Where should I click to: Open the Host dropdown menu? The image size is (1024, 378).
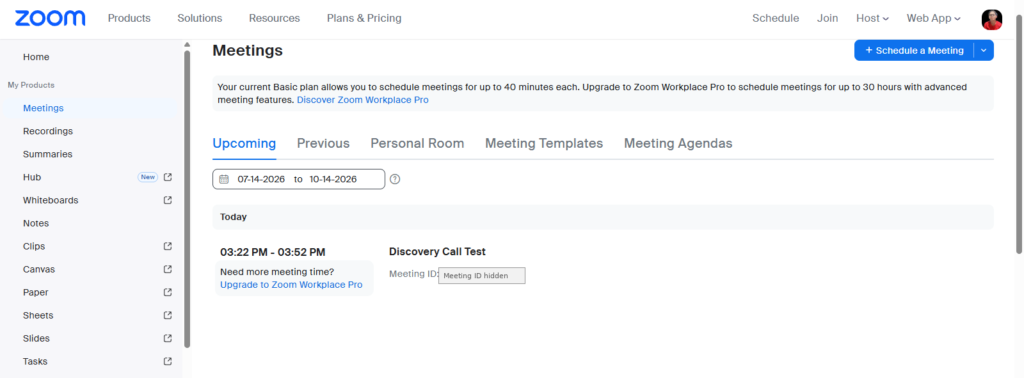pyautogui.click(x=872, y=18)
